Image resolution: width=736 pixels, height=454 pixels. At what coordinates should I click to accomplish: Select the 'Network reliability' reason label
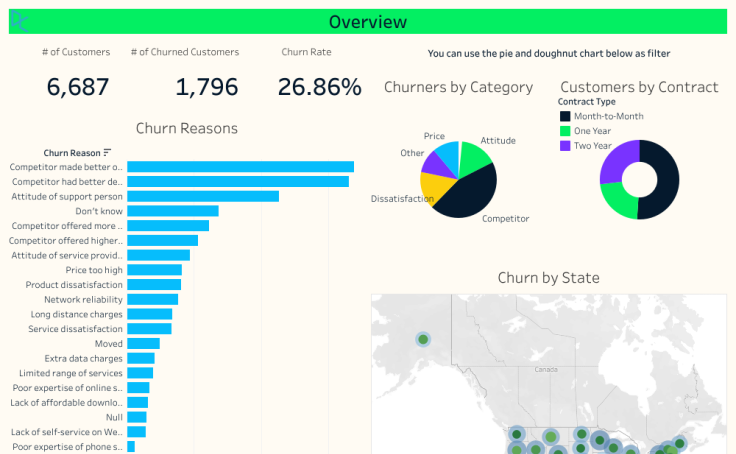click(x=83, y=299)
